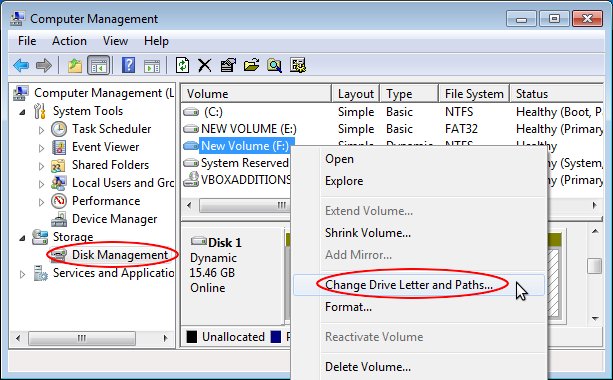Click the File System column header
The width and height of the screenshot is (613, 380).
474,94
